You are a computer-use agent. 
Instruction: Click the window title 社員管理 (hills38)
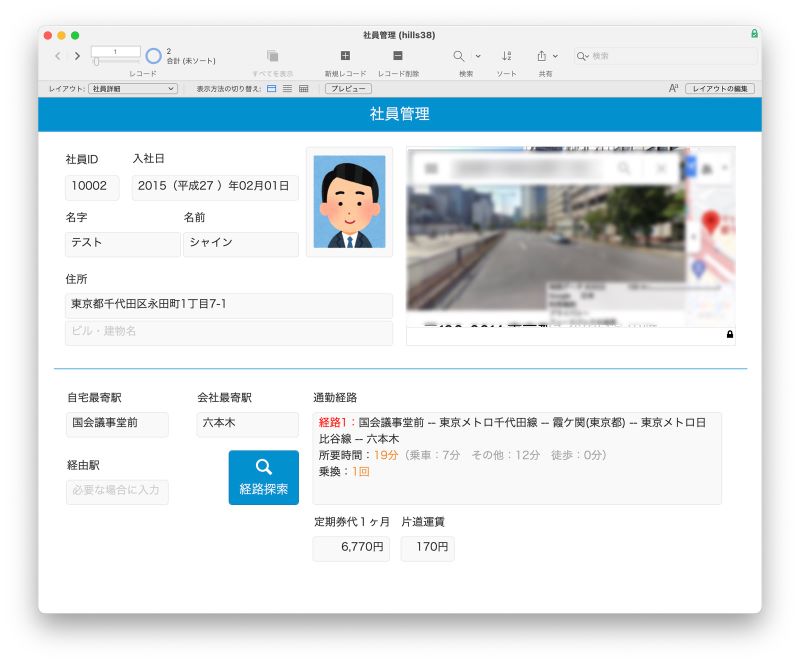click(399, 35)
